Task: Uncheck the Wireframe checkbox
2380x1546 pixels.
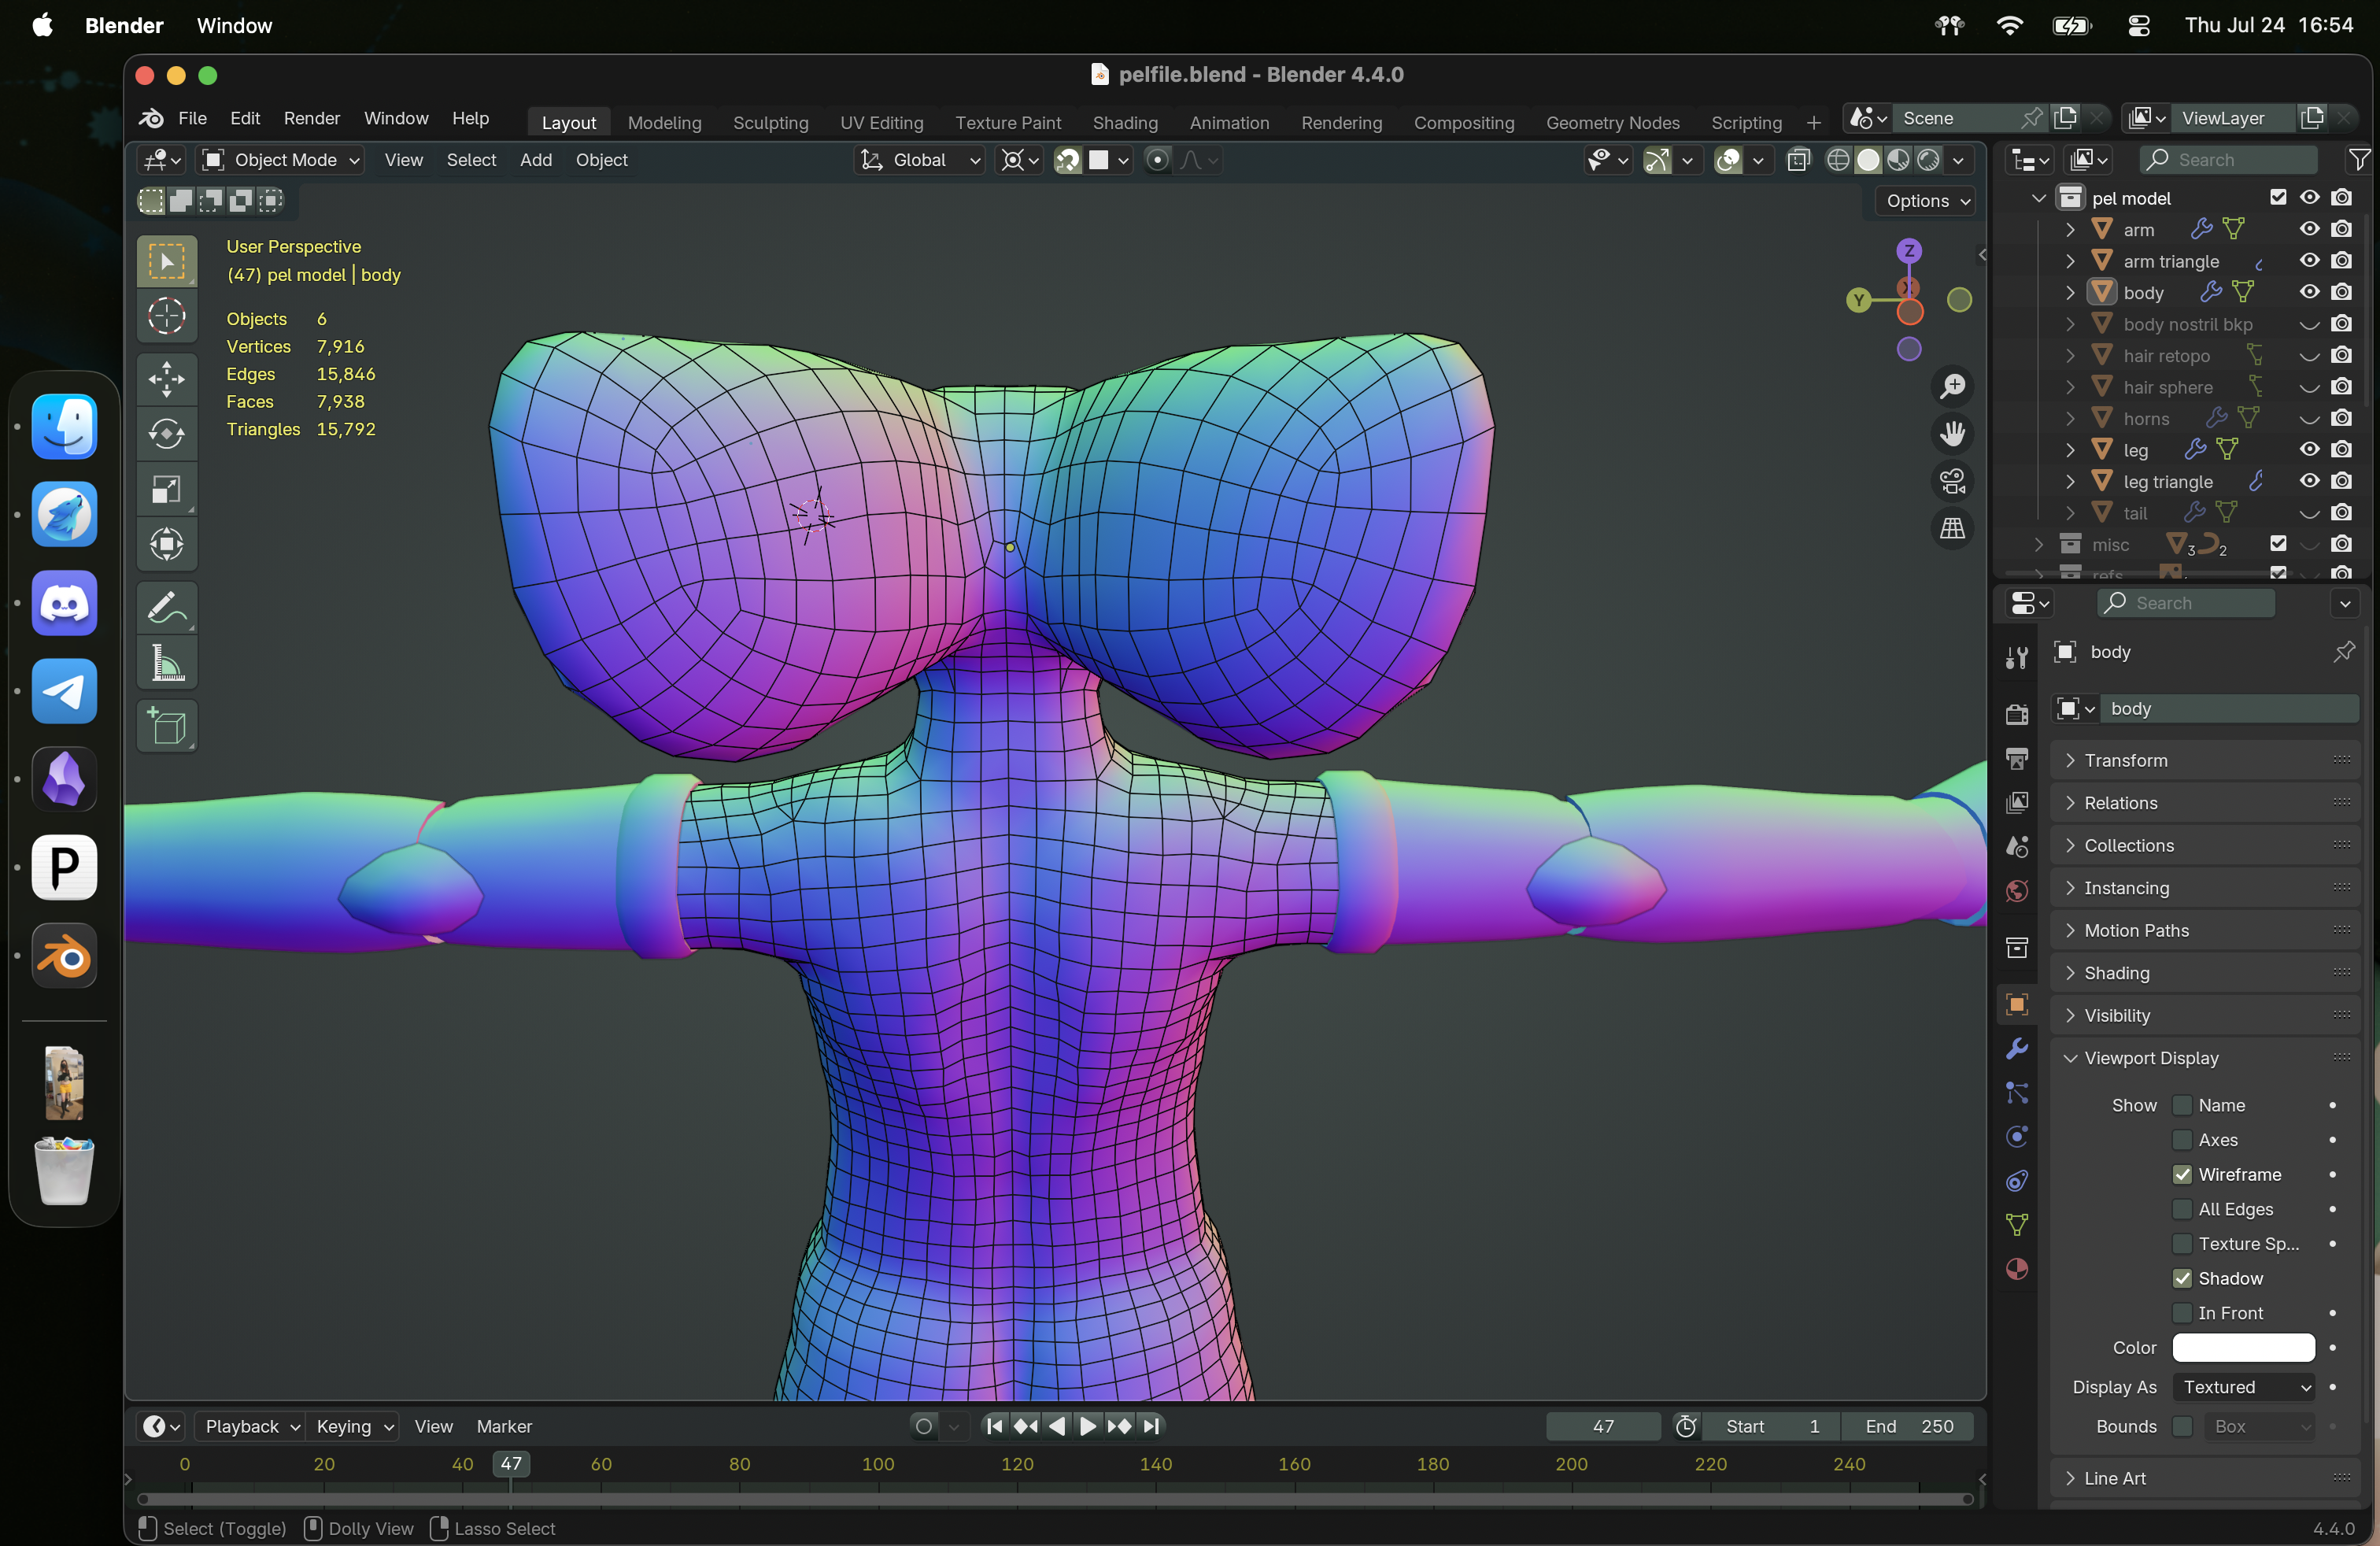Action: 2182,1174
